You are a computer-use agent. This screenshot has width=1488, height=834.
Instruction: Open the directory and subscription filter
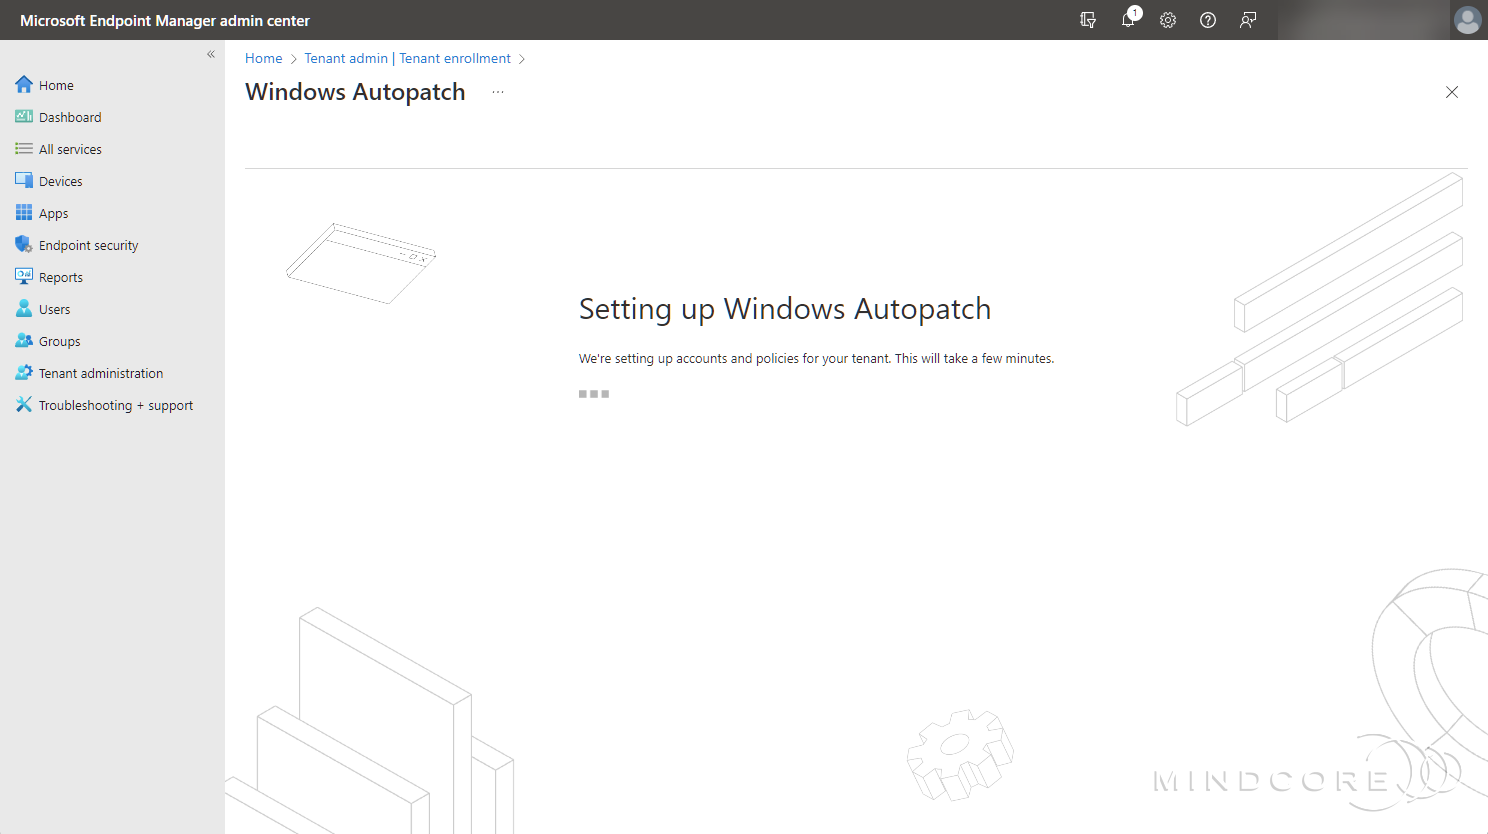(x=1088, y=20)
